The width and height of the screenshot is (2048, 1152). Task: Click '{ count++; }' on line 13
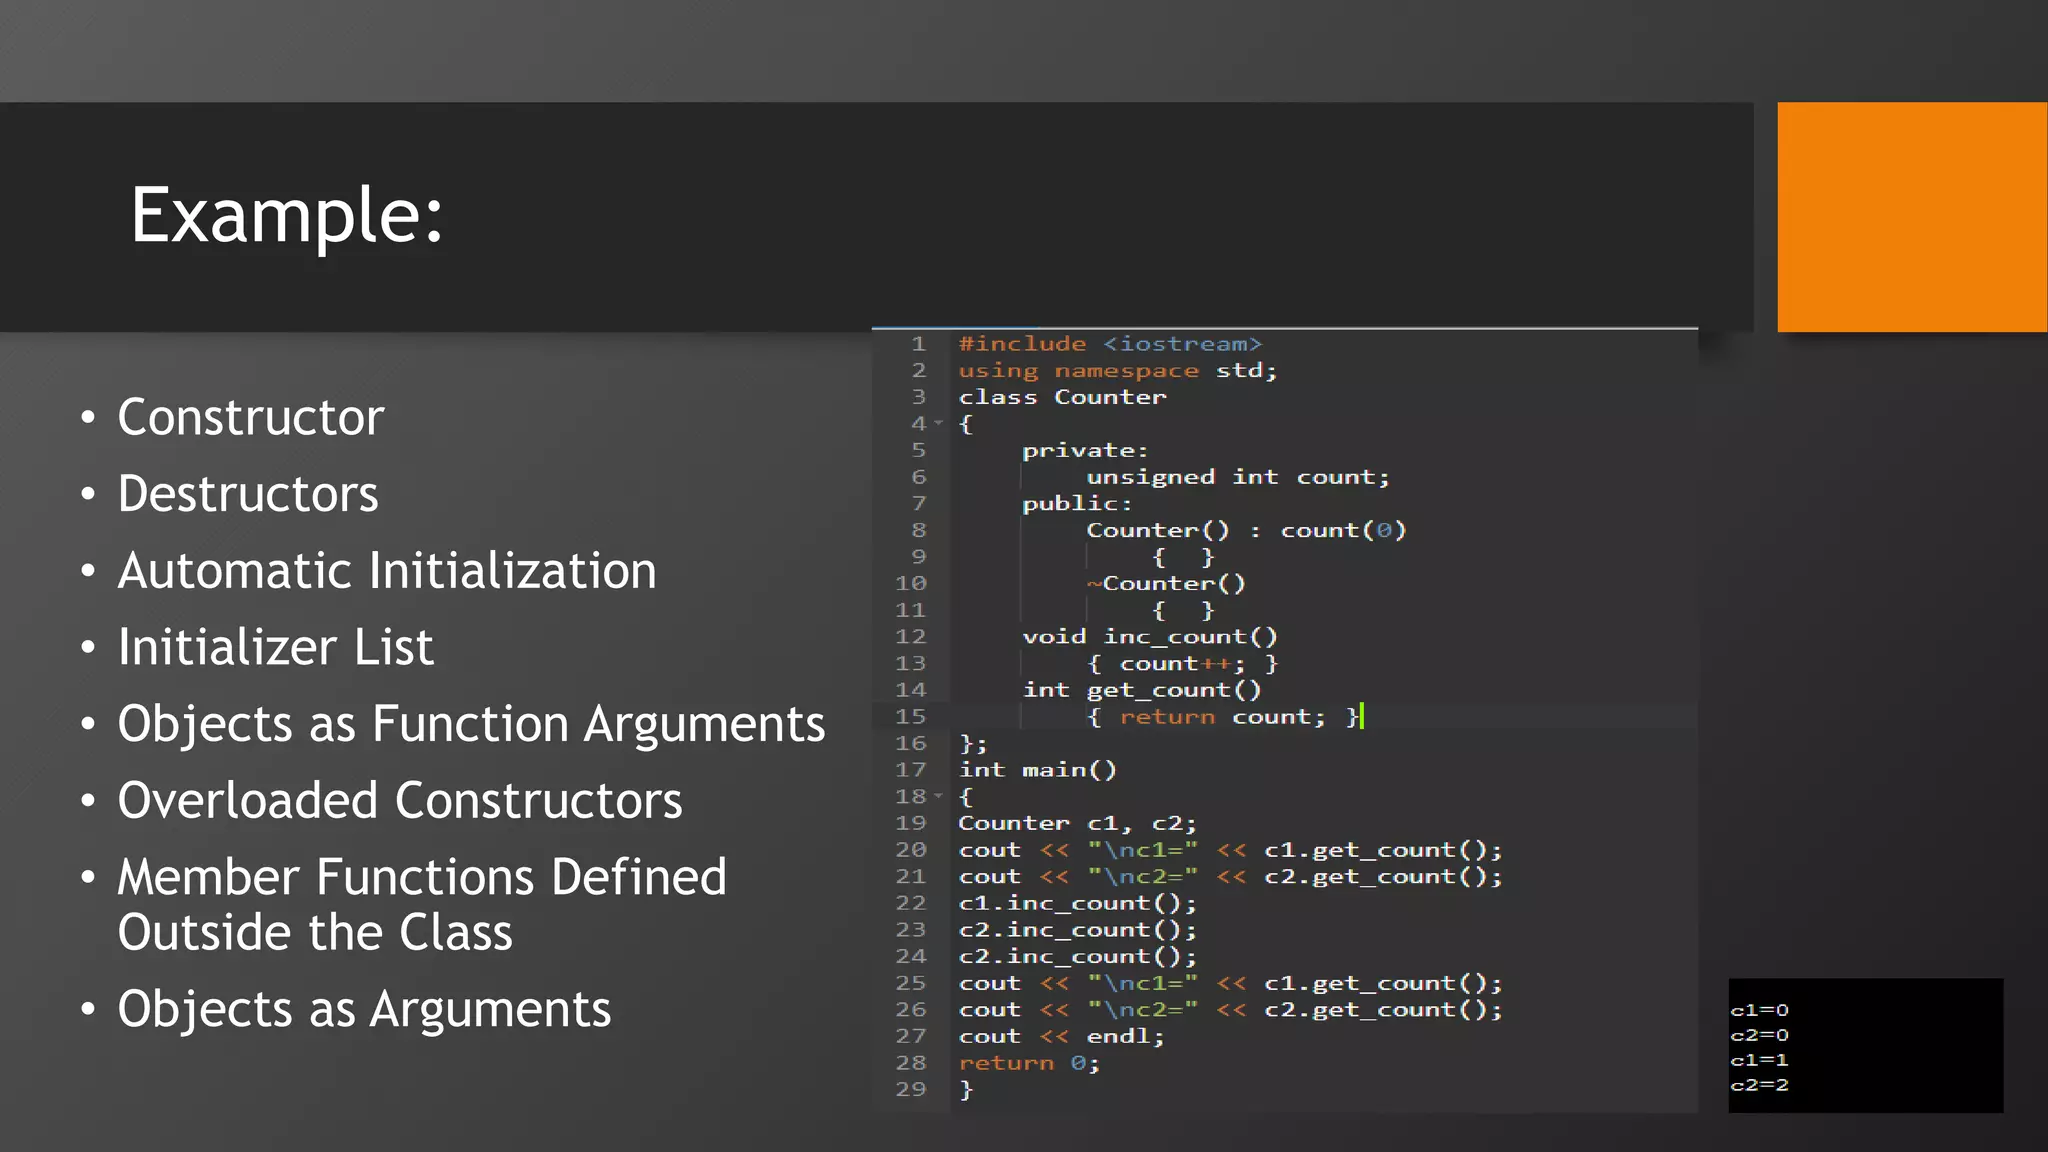tap(1182, 664)
